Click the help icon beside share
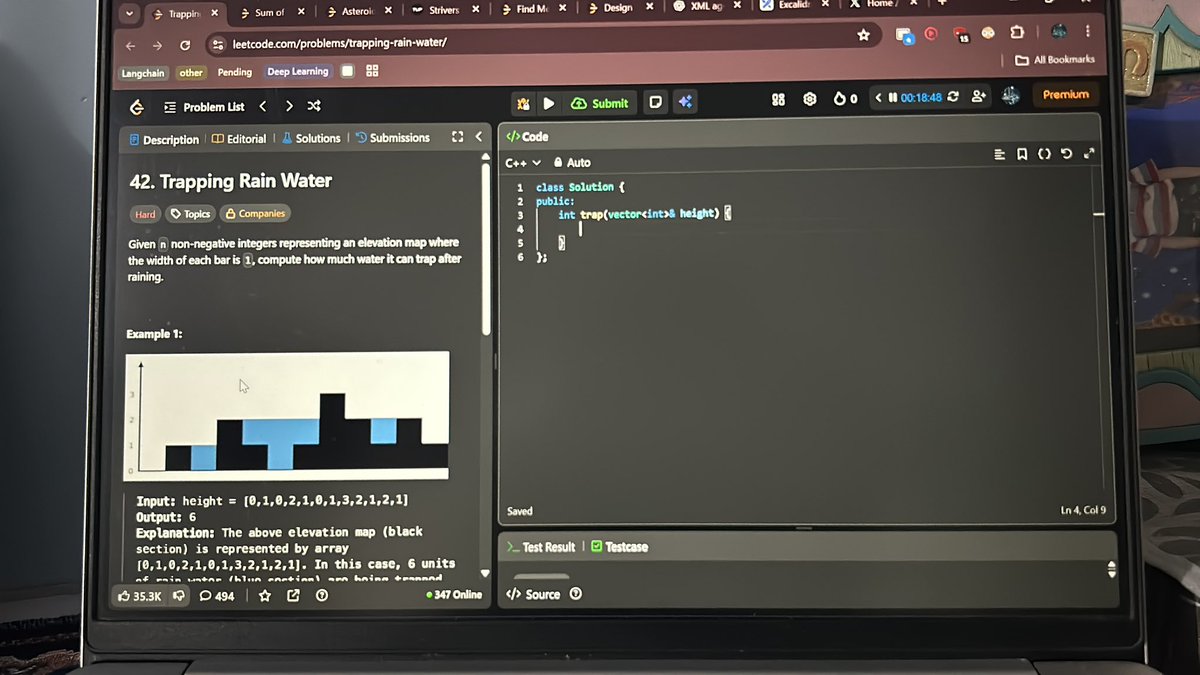 [x=322, y=596]
